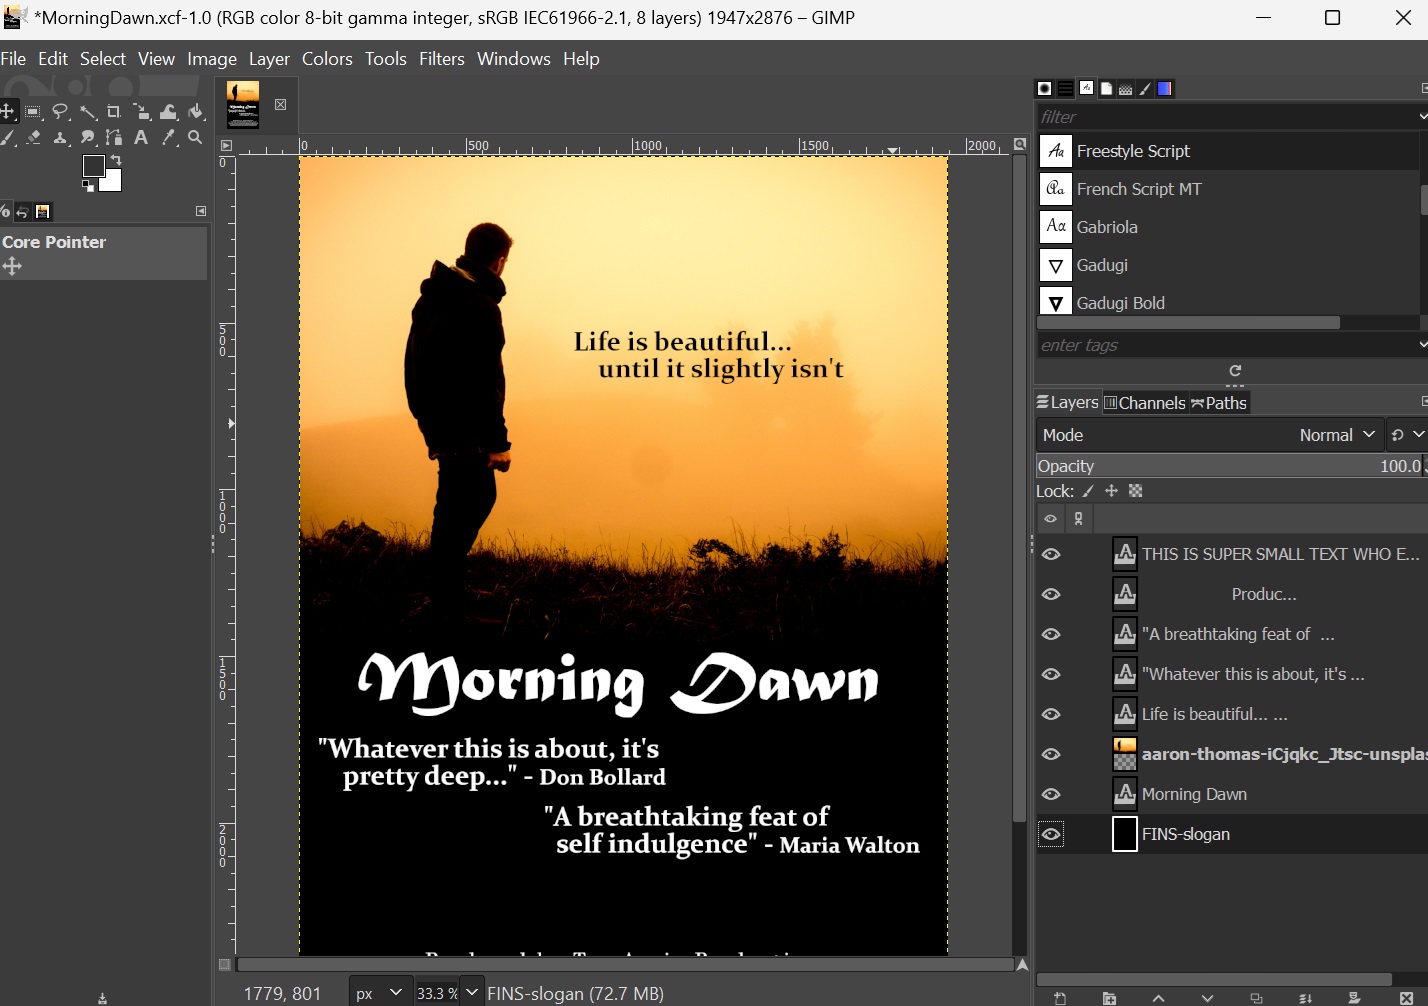This screenshot has height=1006, width=1428.
Task: Select the Clone stamp tool
Action: pos(61,138)
